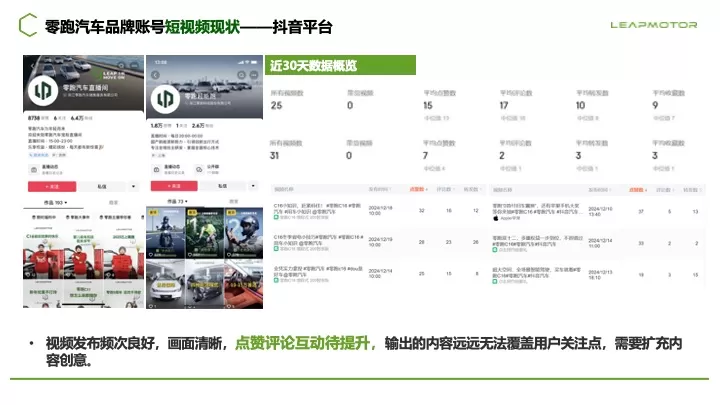Open the three-dot menu in 零跑汽车直播间 header
The width and height of the screenshot is (720, 405).
(x=134, y=66)
